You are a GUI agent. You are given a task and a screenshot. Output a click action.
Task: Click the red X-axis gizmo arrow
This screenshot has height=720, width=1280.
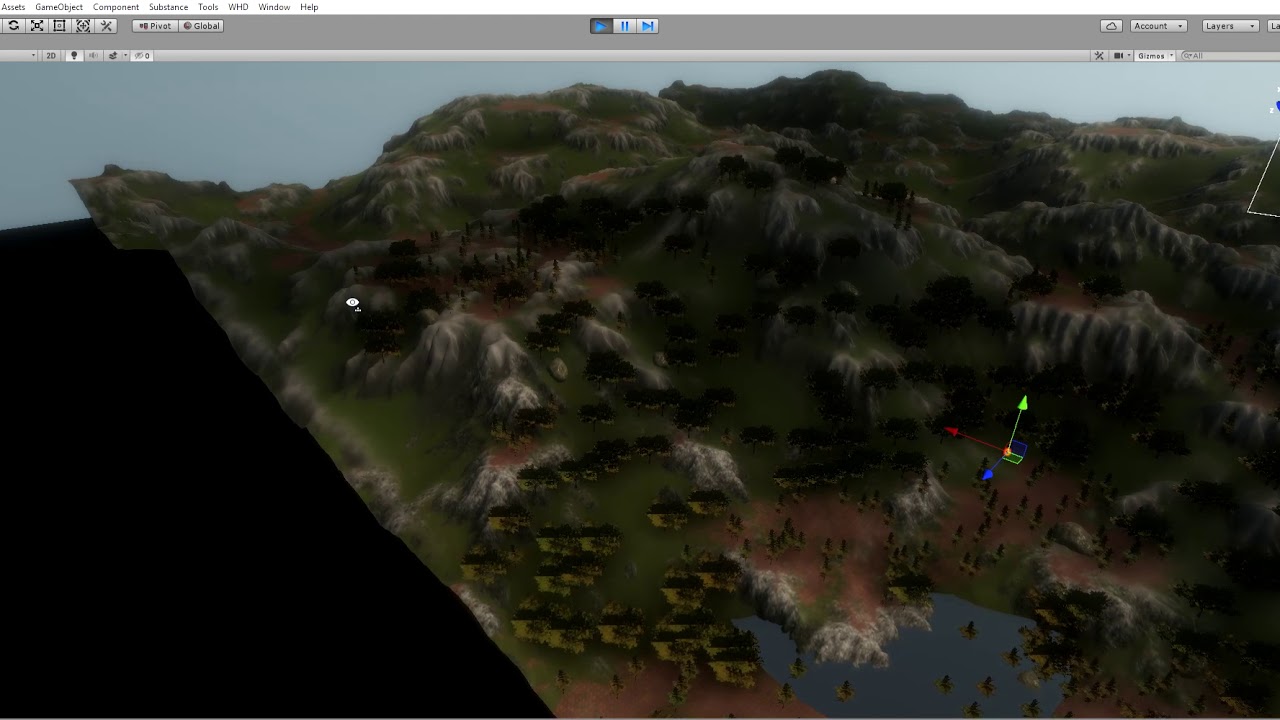click(x=953, y=432)
